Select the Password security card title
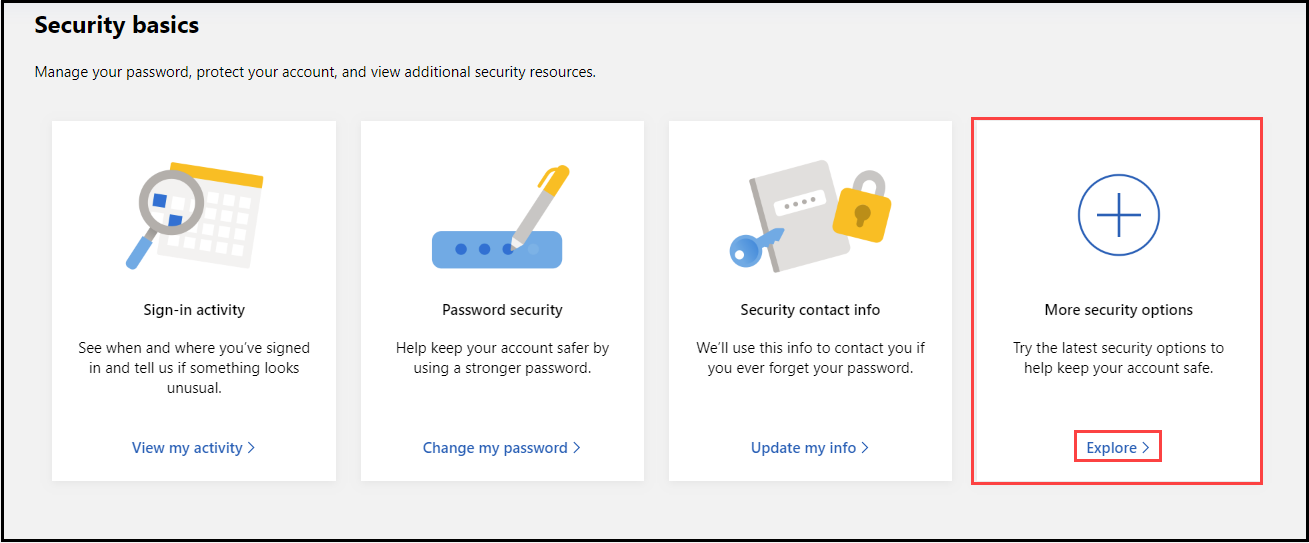The width and height of the screenshot is (1309, 543). 502,310
